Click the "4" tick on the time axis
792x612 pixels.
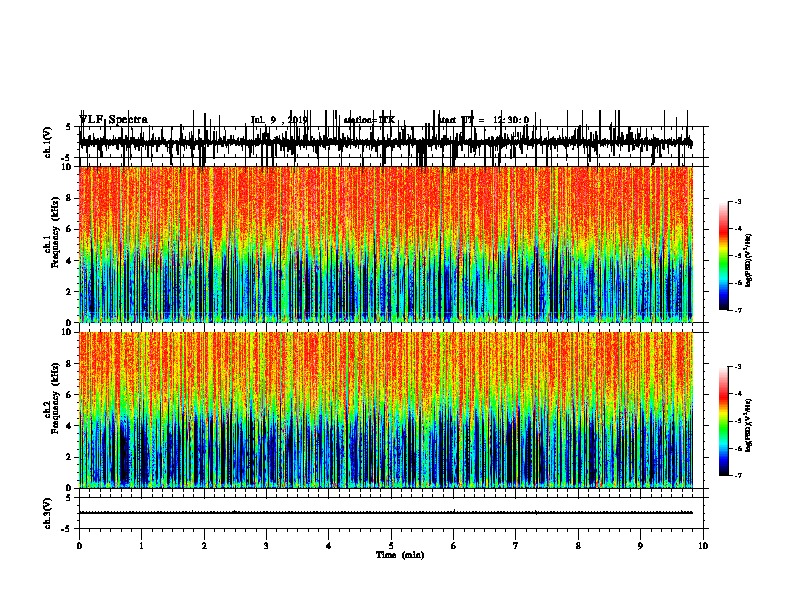pyautogui.click(x=329, y=546)
